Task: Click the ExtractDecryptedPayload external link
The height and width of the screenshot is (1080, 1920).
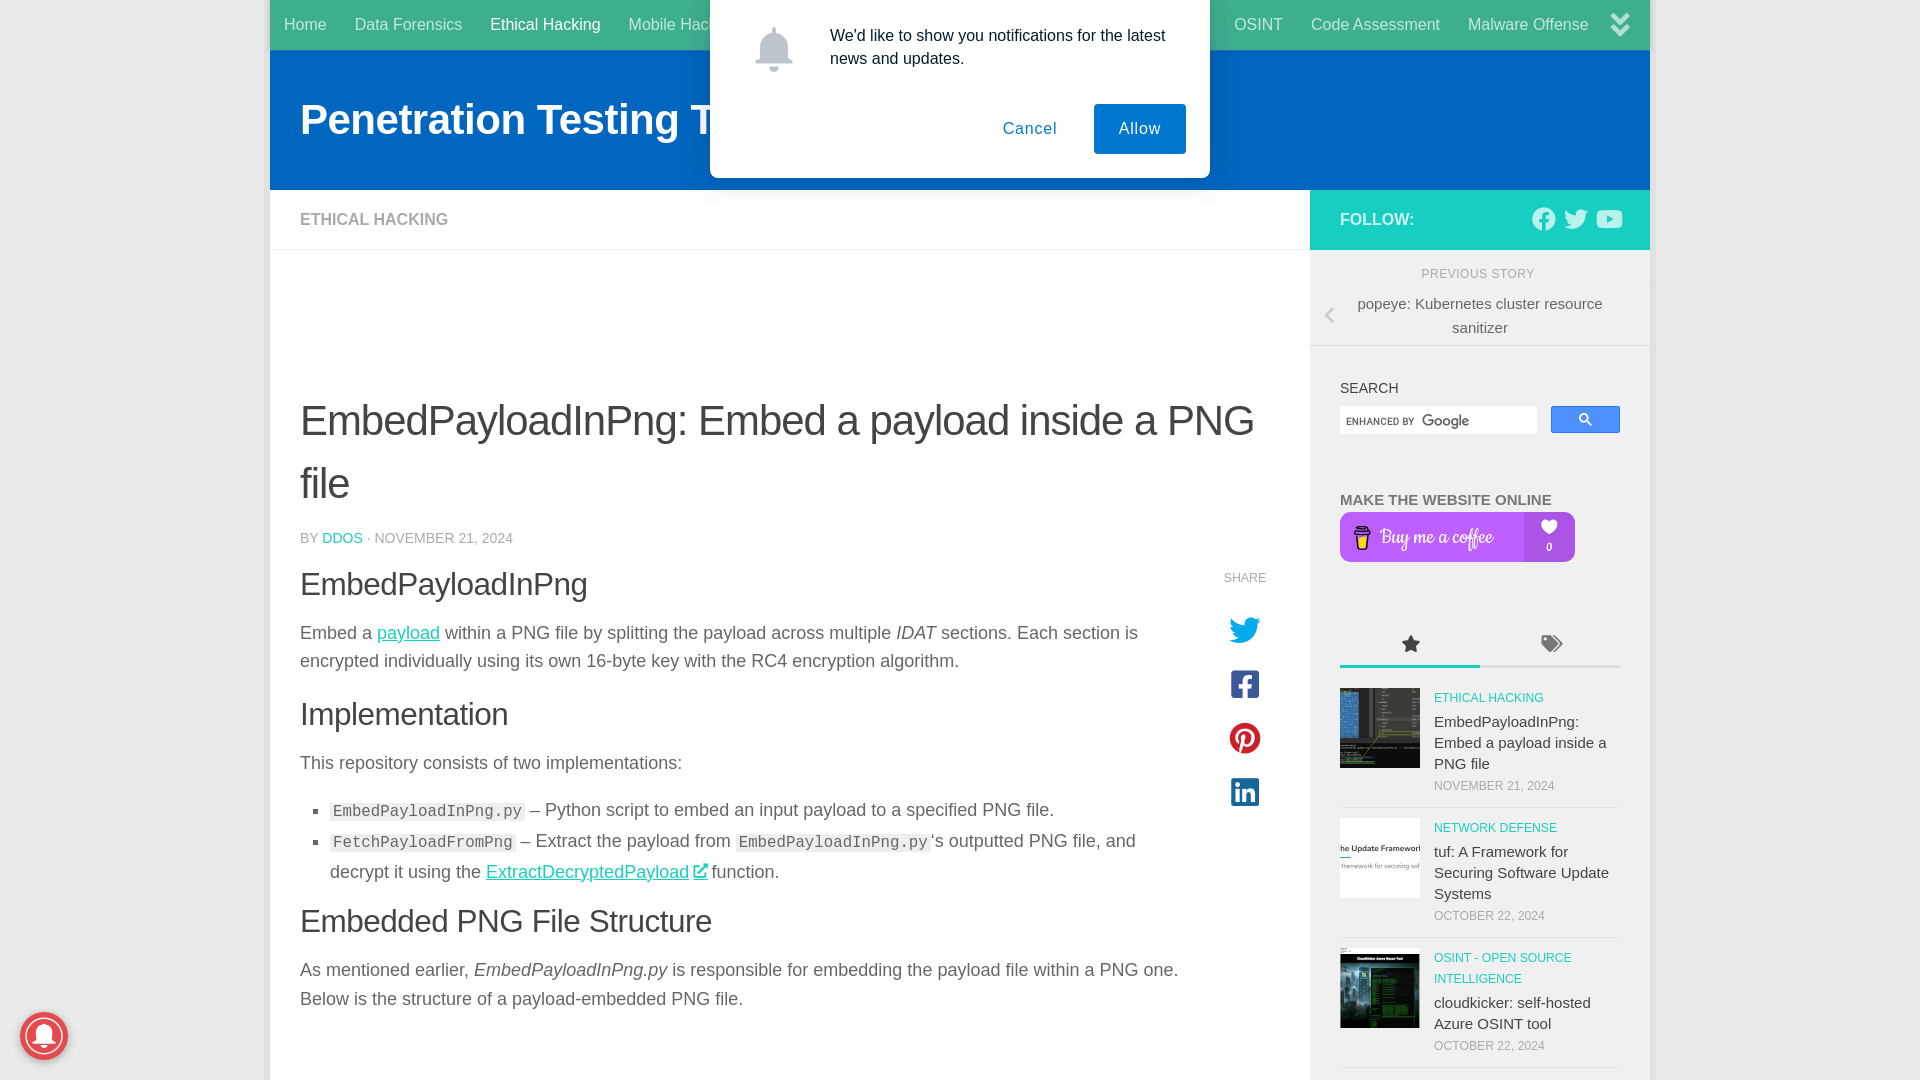Action: coord(596,872)
